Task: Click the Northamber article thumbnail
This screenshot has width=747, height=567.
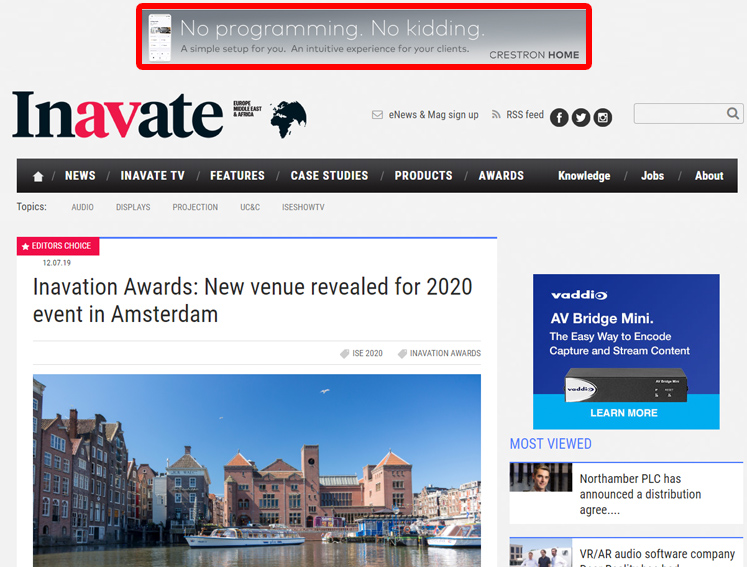Action: pos(541,477)
